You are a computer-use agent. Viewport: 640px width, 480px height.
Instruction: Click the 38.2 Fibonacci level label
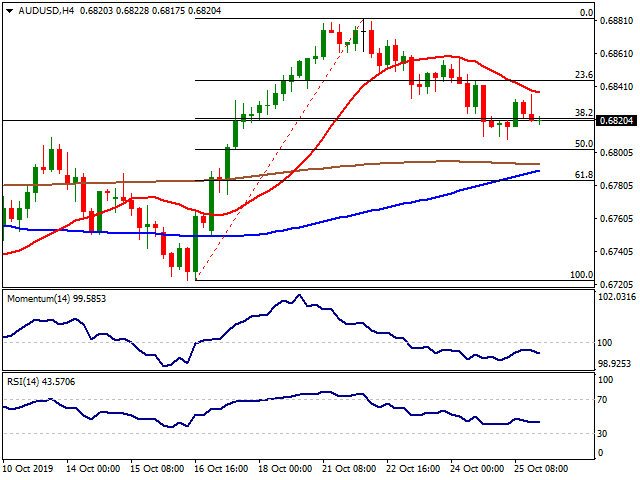(584, 113)
